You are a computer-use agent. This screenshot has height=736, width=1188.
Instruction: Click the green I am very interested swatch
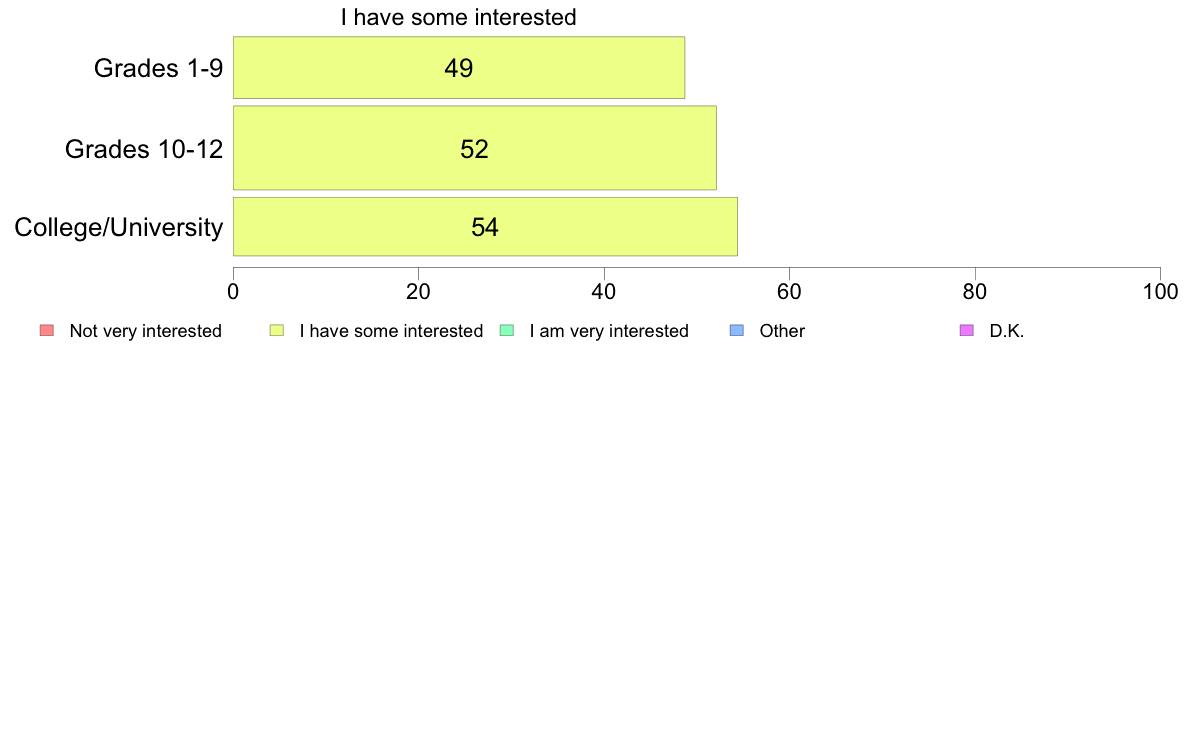507,330
